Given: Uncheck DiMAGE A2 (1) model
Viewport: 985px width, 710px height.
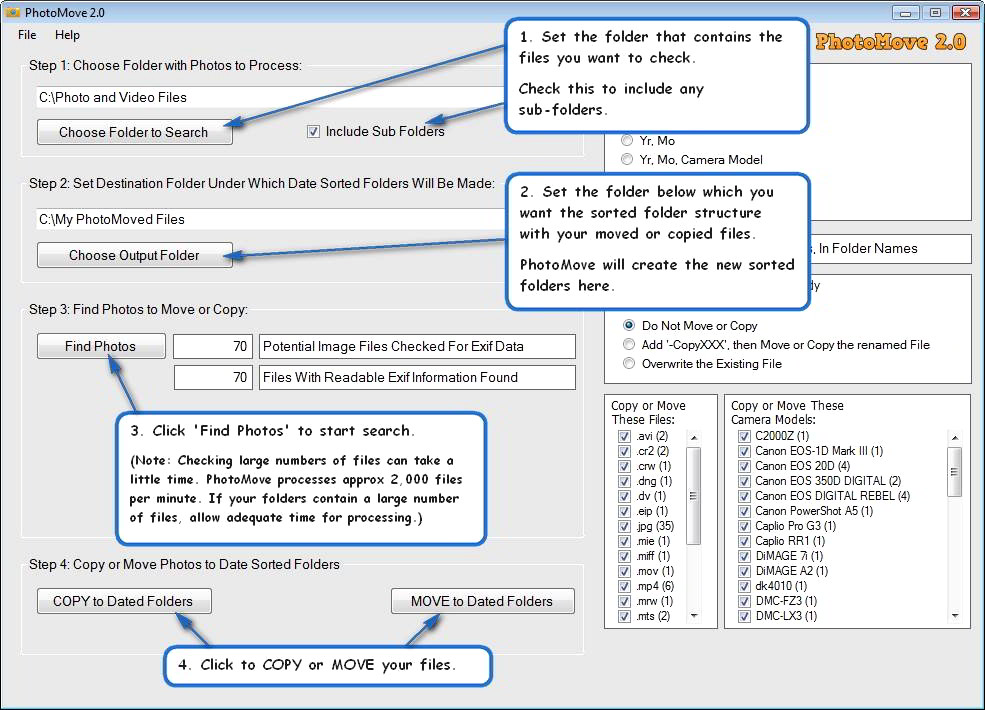Looking at the screenshot, I should point(744,571).
